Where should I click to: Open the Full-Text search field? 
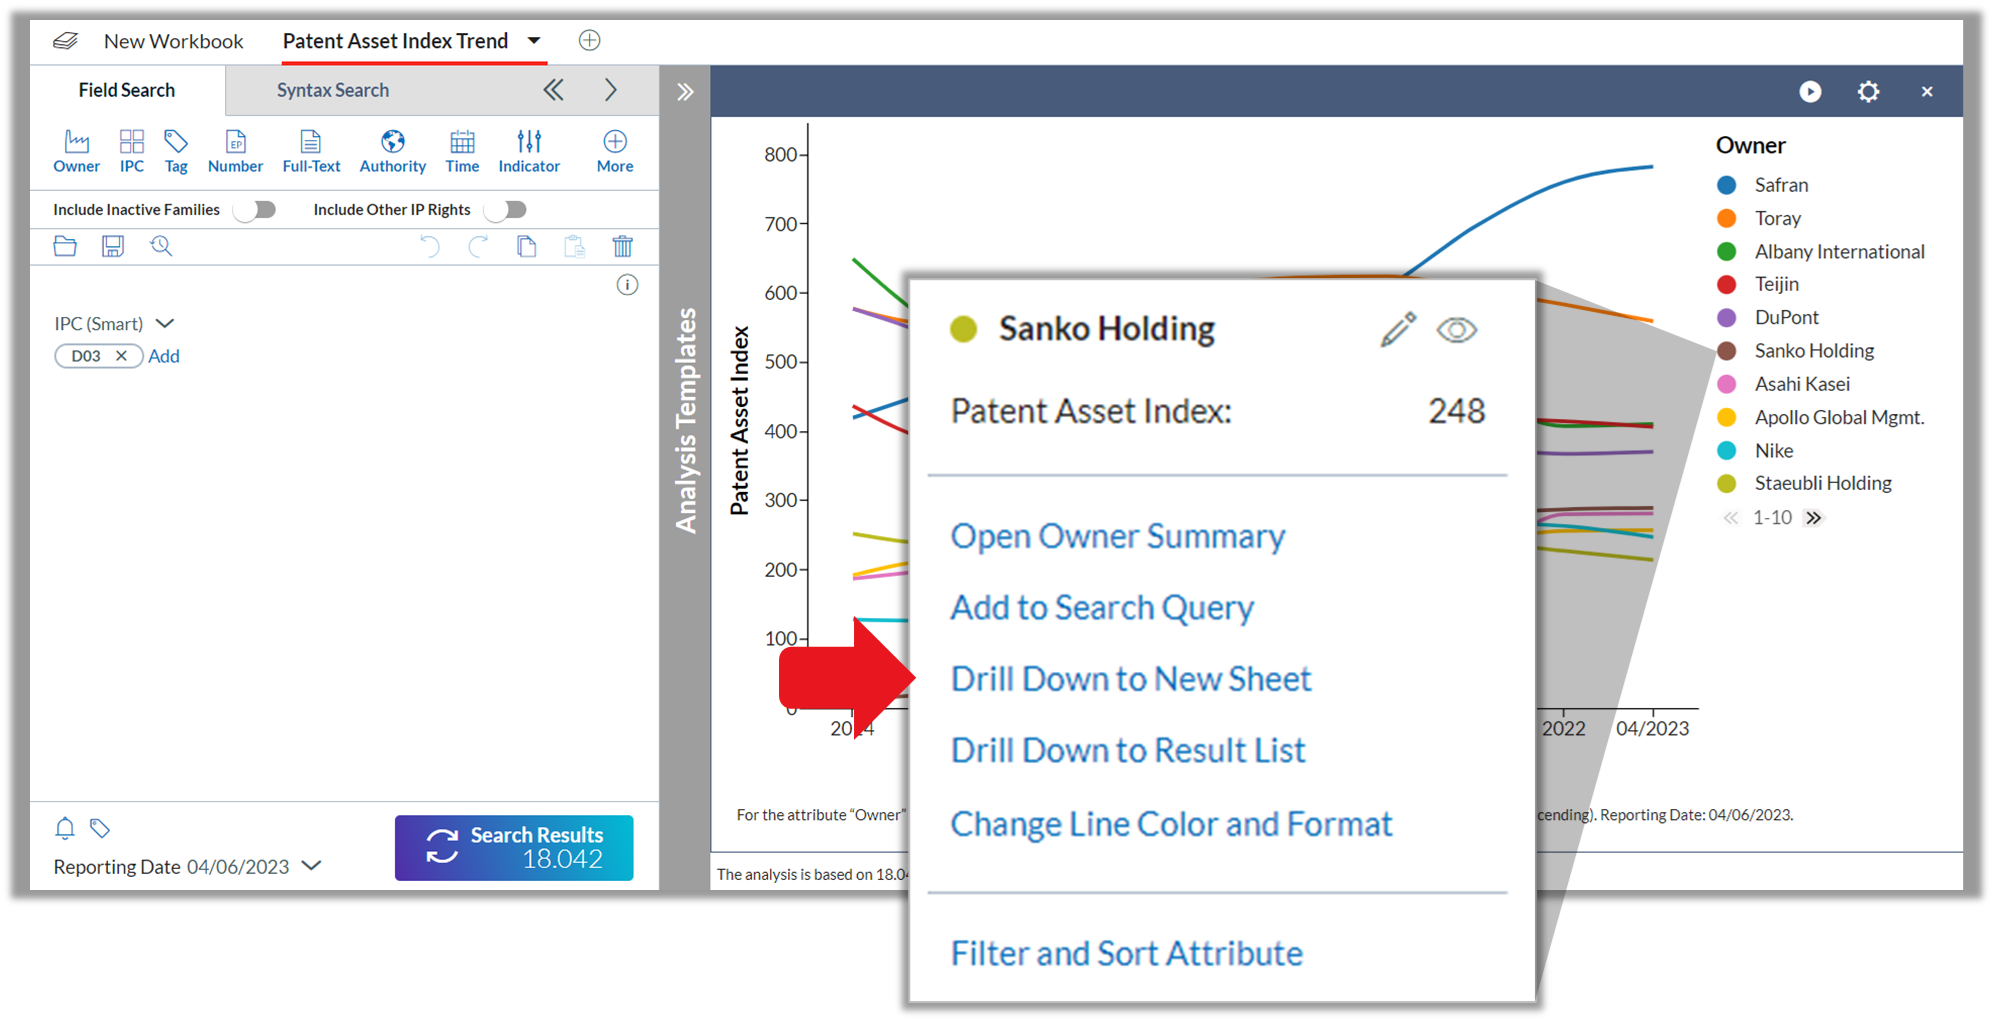[x=311, y=151]
